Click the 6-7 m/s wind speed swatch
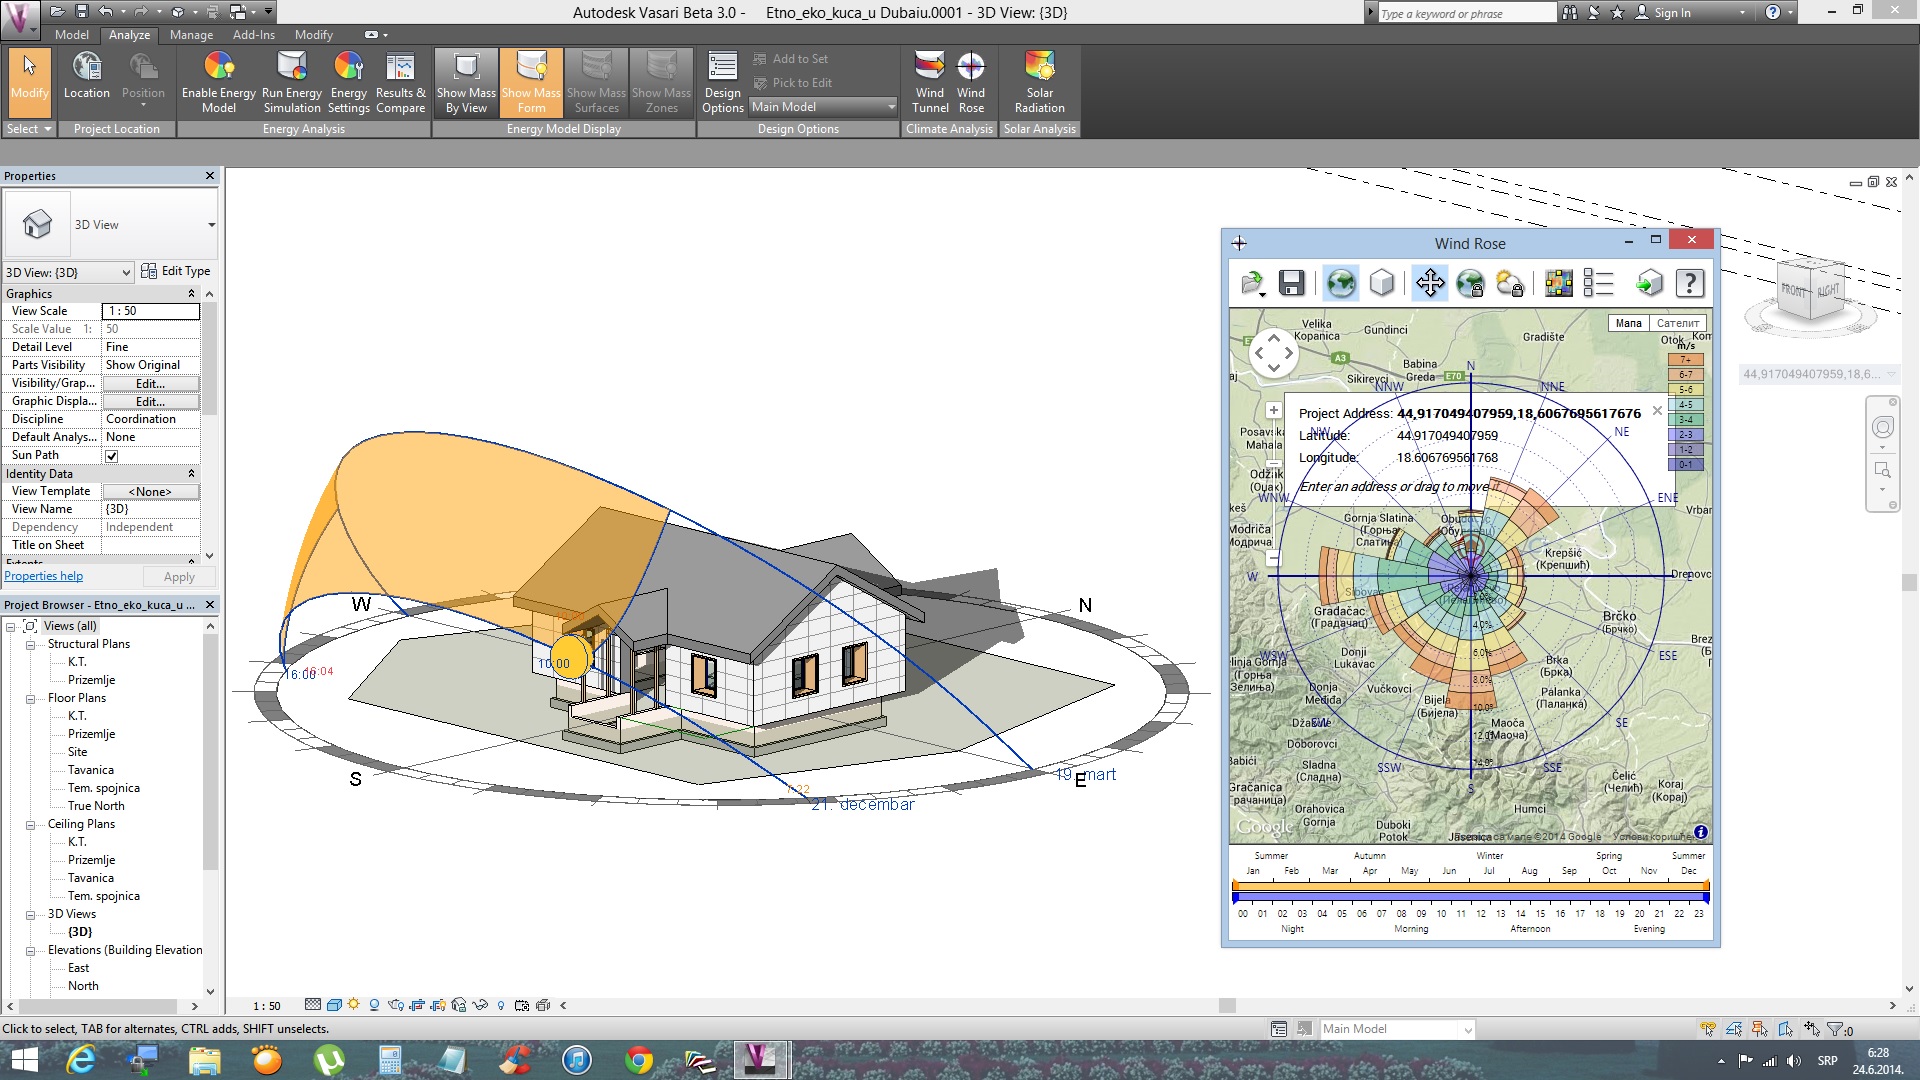Image resolution: width=1920 pixels, height=1080 pixels. click(1685, 375)
